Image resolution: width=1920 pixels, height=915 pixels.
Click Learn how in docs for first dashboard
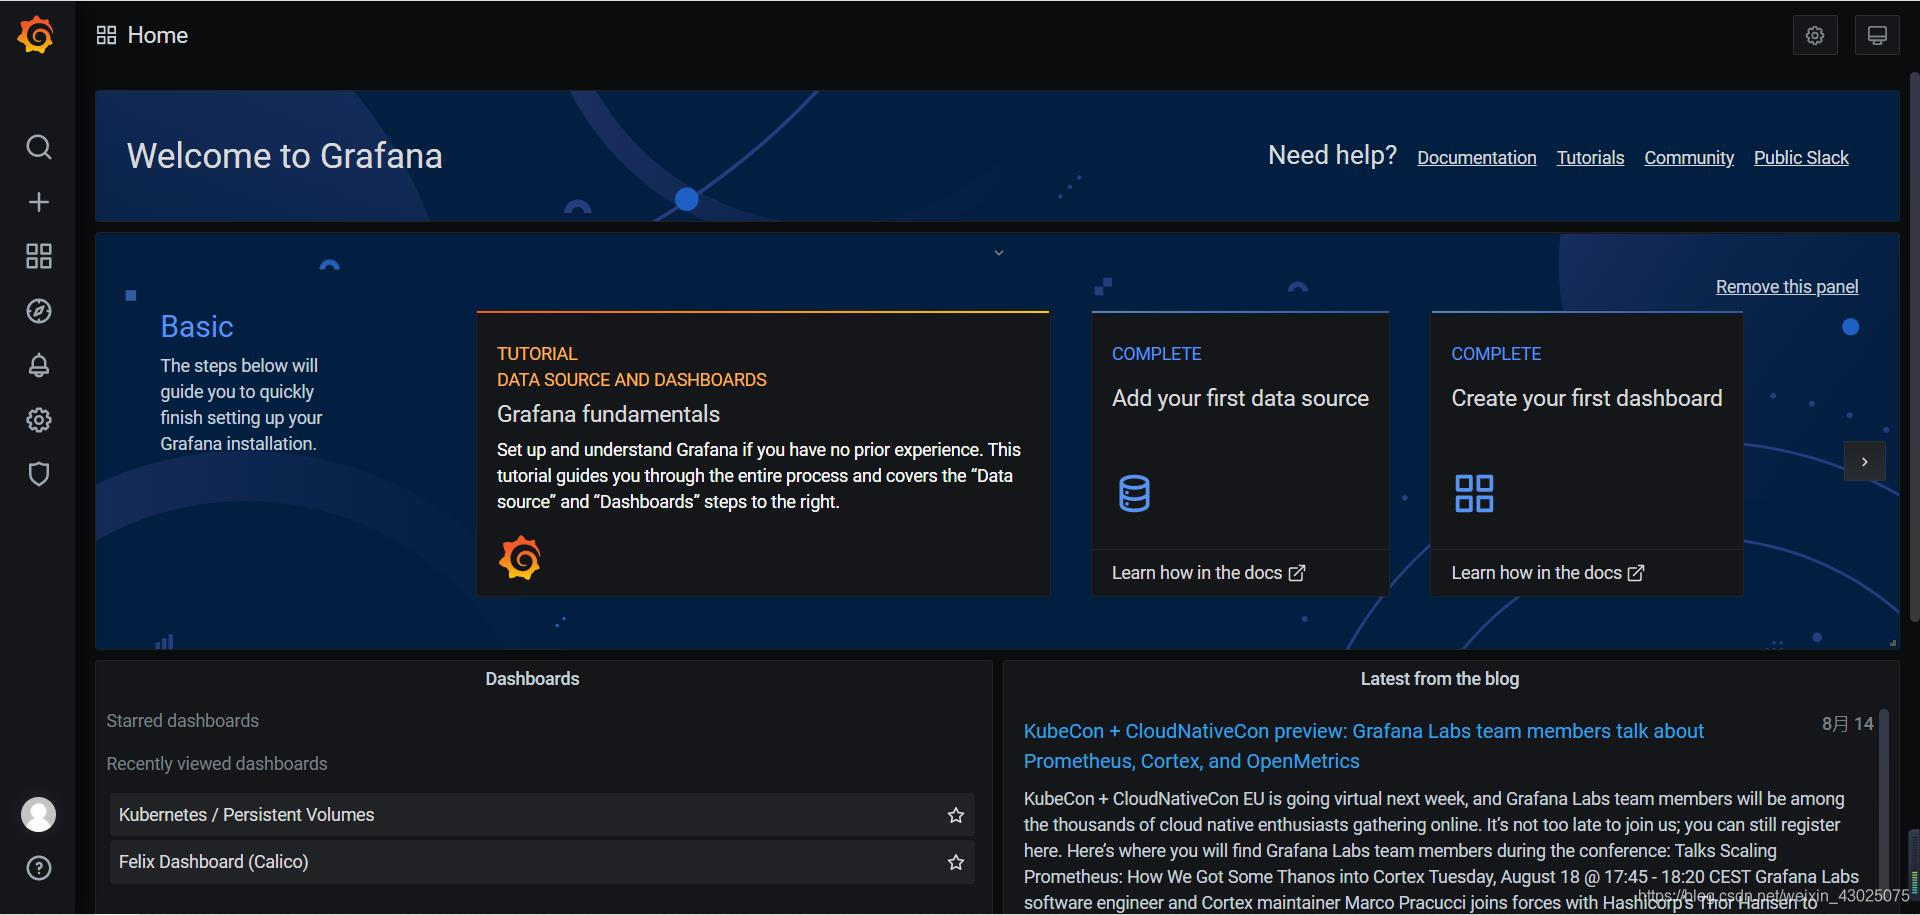point(1547,573)
